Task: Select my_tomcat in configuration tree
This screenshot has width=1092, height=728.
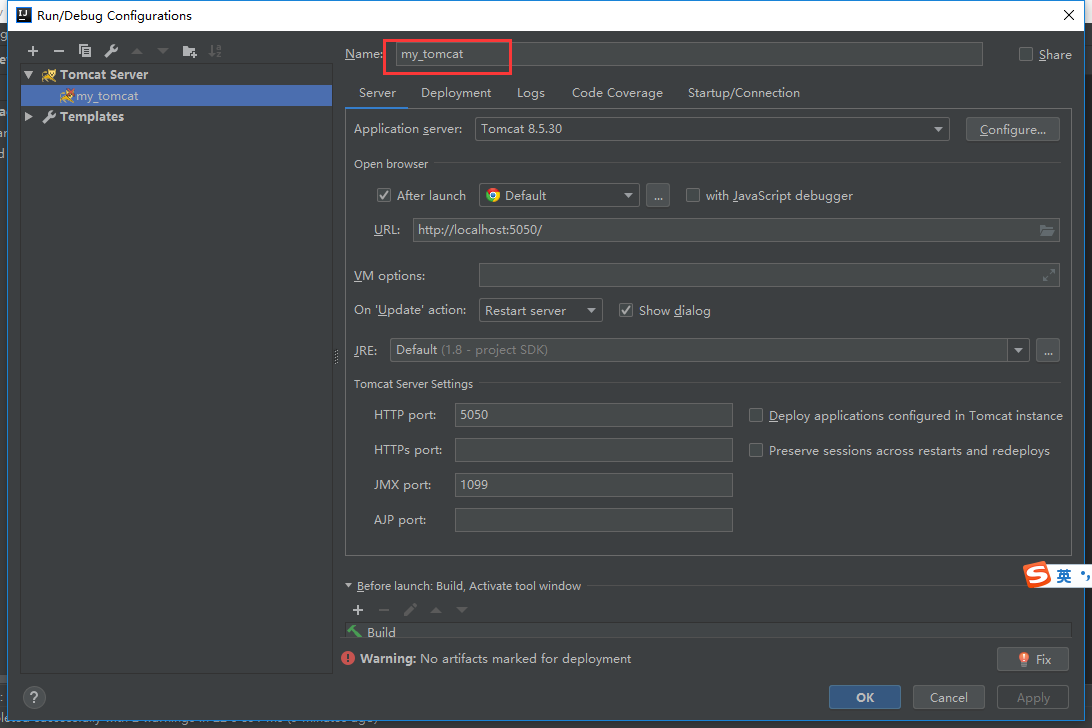Action: point(177,96)
